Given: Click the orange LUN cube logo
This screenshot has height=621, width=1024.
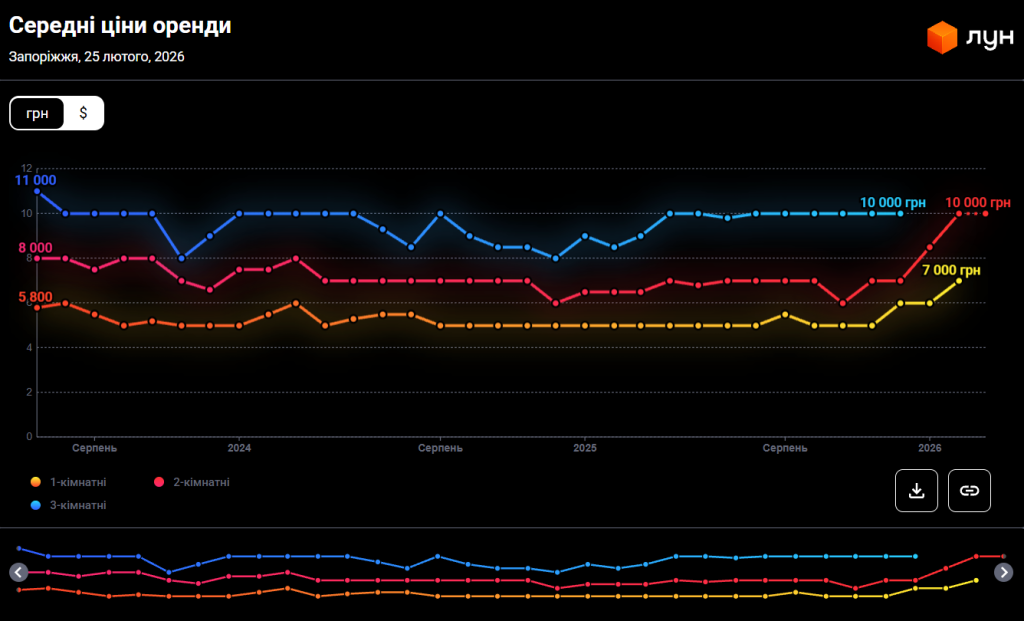Looking at the screenshot, I should click(942, 38).
